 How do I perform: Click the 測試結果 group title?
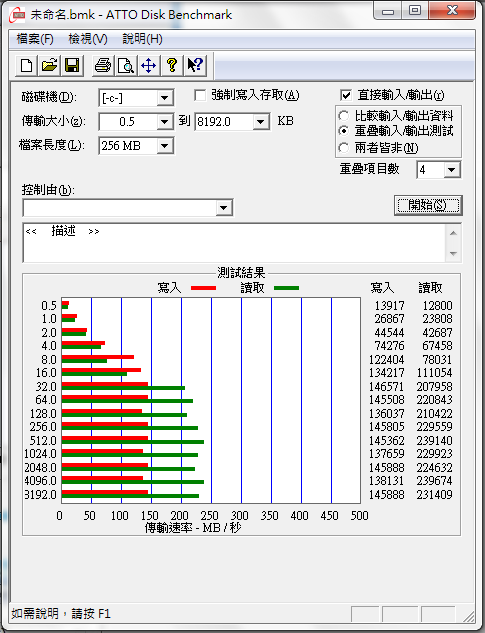point(241,273)
